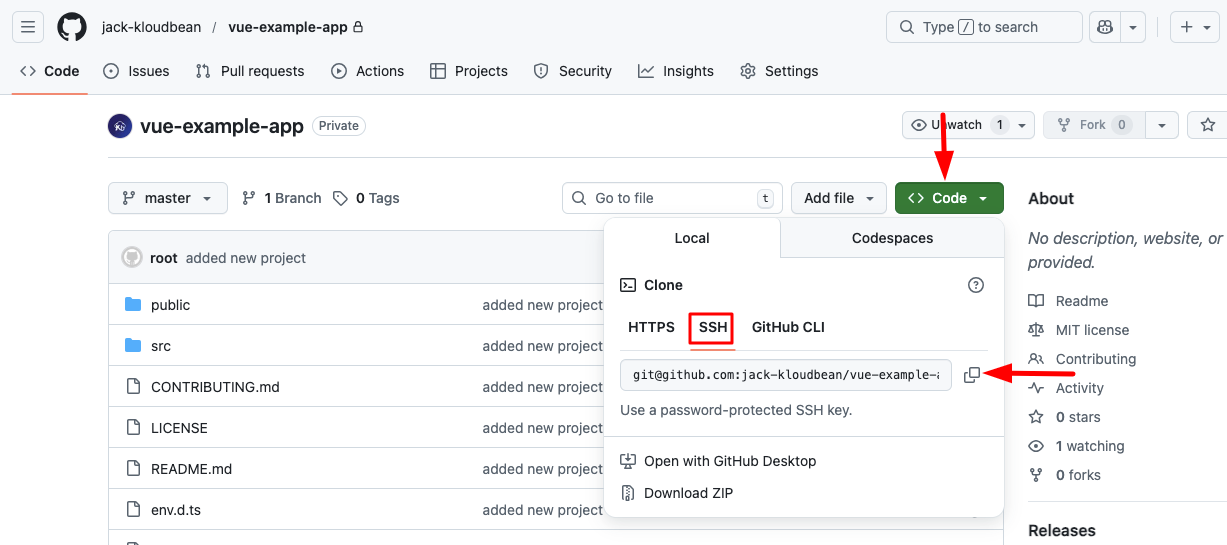1227x545 pixels.
Task: Open with GitHub Desktop
Action: click(x=718, y=461)
